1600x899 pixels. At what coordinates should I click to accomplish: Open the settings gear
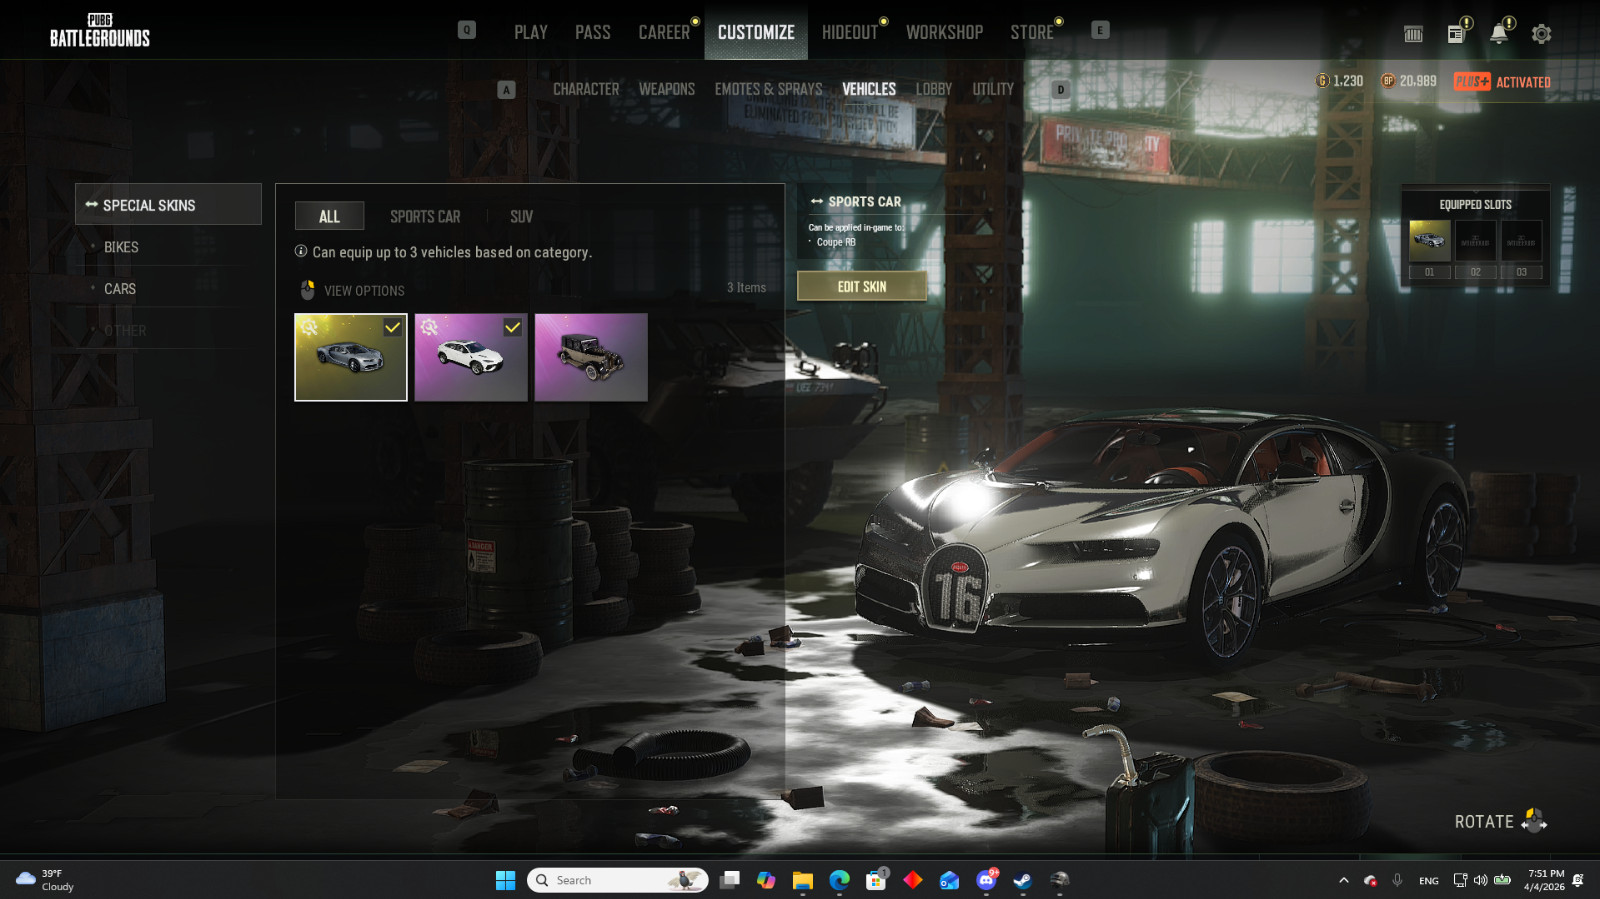(1541, 34)
